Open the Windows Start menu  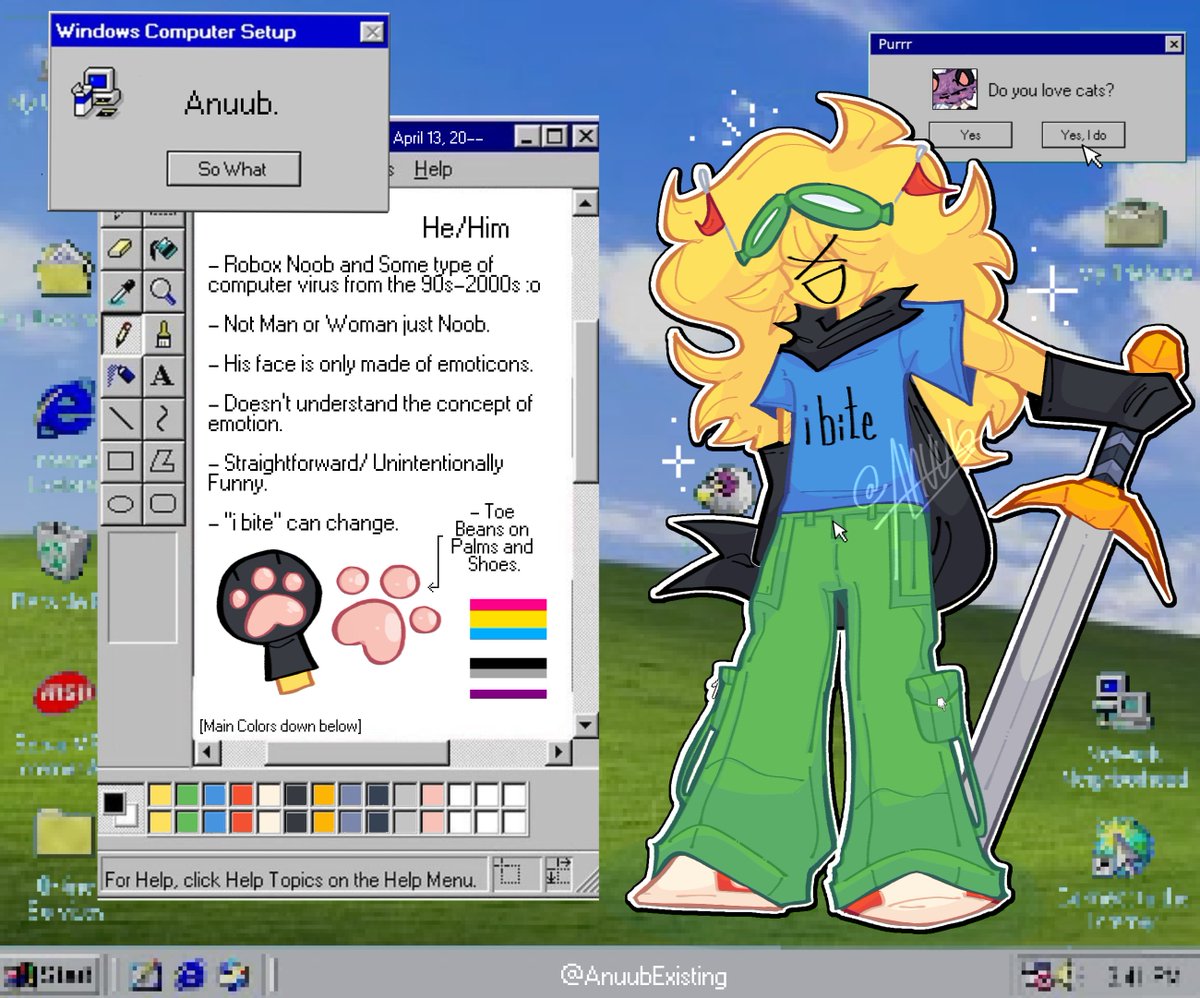pyautogui.click(x=50, y=974)
